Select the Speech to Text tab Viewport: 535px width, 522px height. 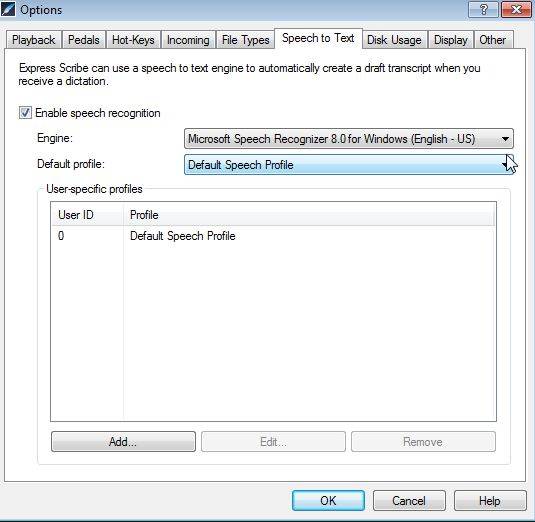tap(318, 38)
